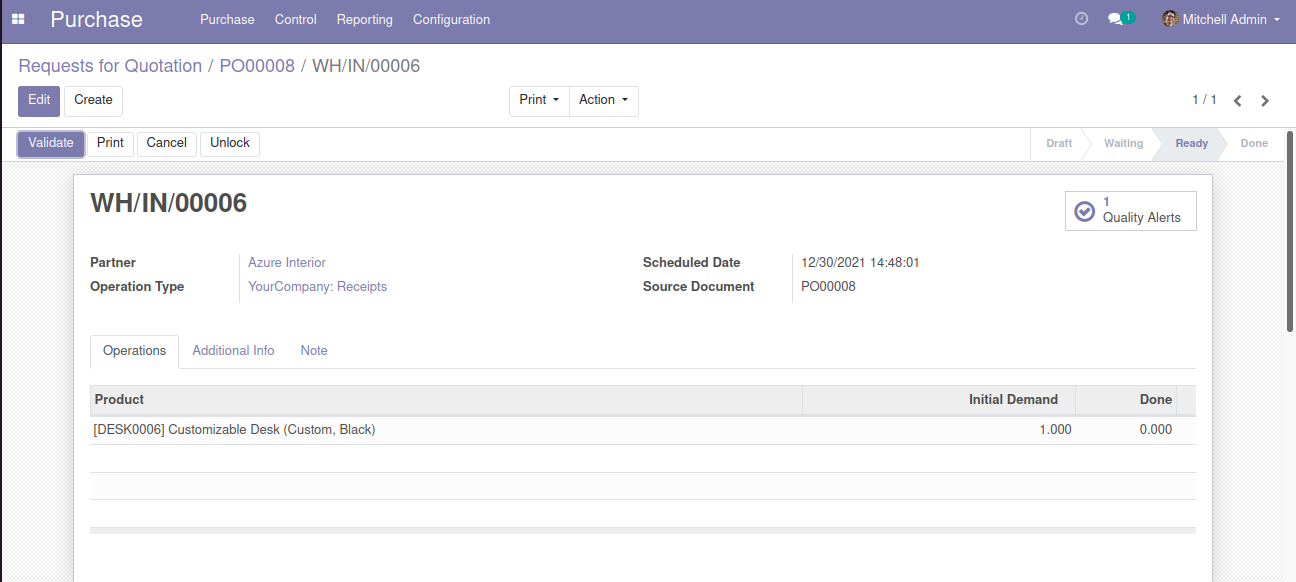Viewport: 1296px width, 582px height.
Task: Open the apps grid menu icon
Action: click(x=18, y=19)
